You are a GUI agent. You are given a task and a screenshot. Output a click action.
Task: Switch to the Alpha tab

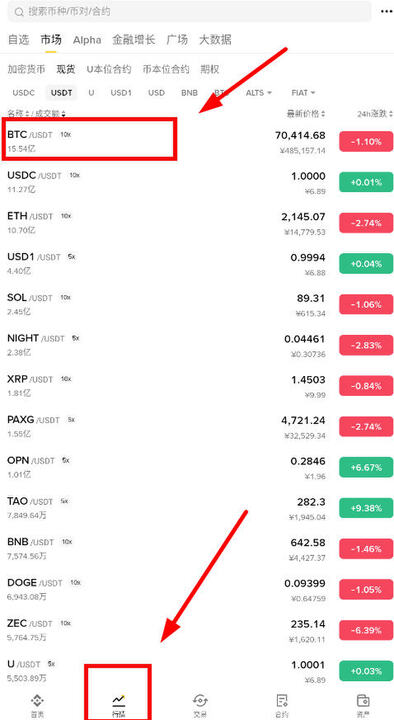(87, 40)
